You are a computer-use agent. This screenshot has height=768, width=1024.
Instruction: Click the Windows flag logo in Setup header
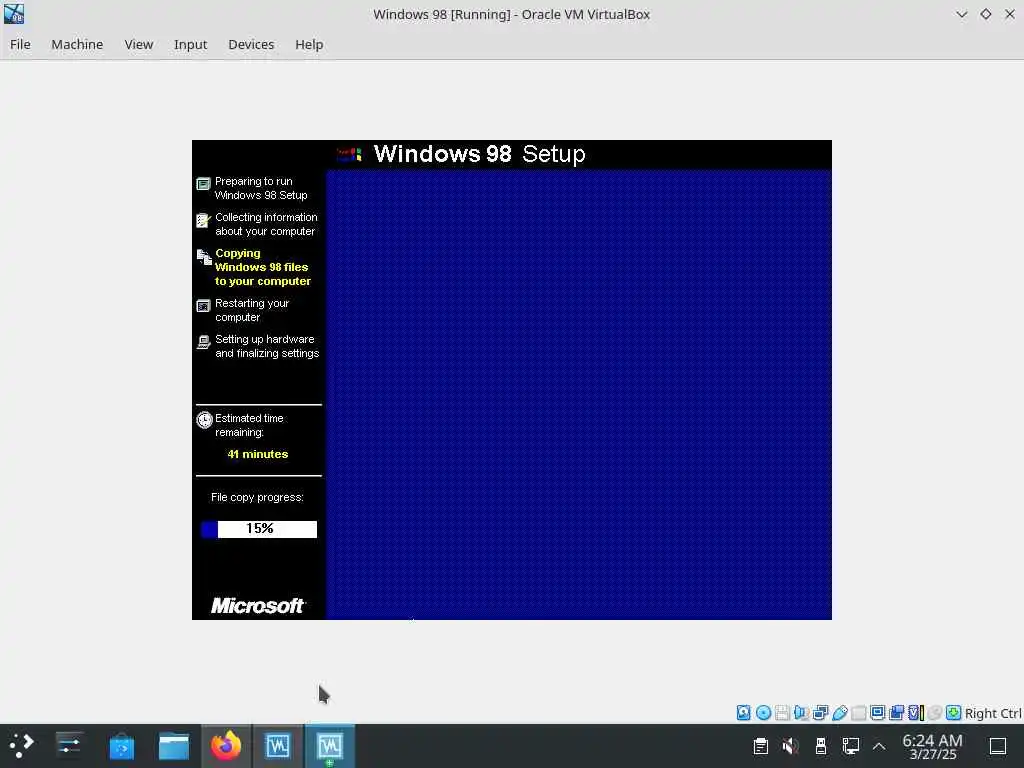point(349,154)
